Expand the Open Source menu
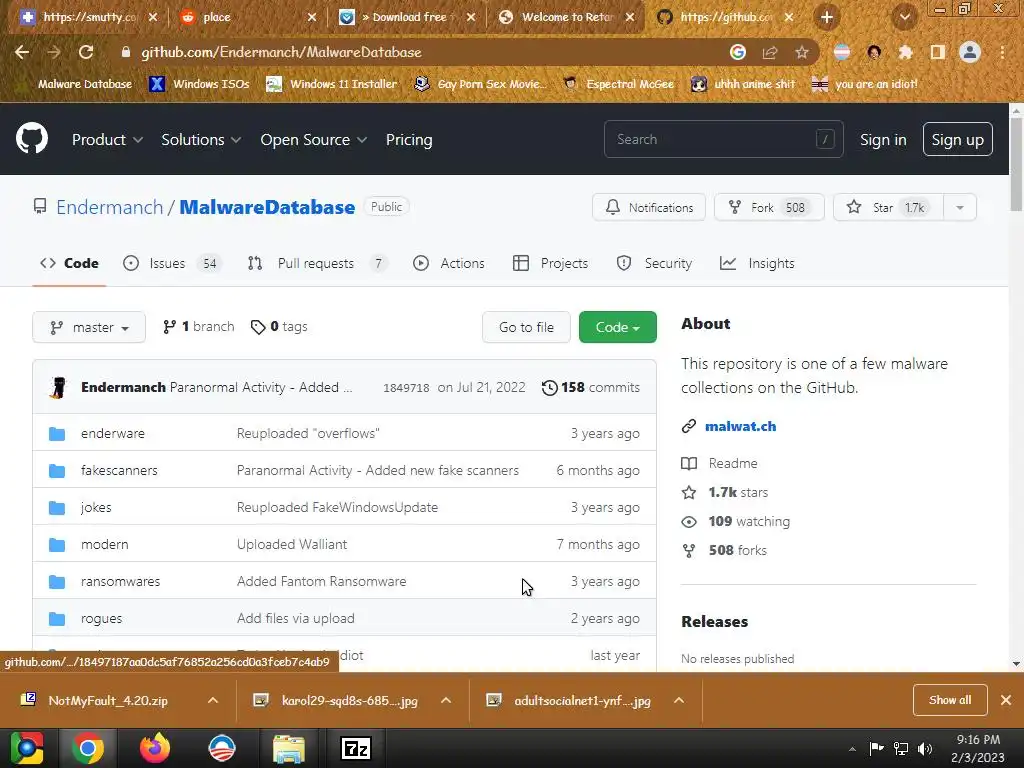This screenshot has width=1024, height=768. [313, 140]
